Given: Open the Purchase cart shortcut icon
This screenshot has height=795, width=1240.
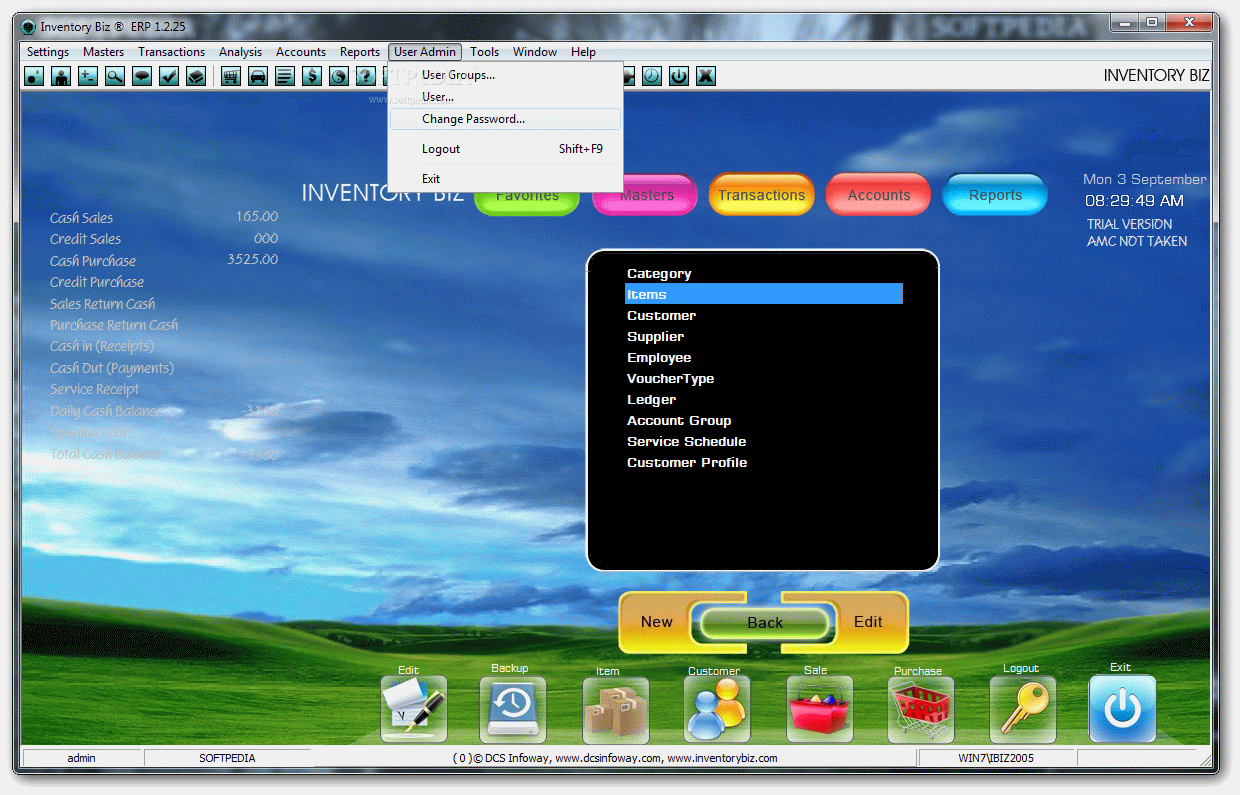Looking at the screenshot, I should coord(921,709).
